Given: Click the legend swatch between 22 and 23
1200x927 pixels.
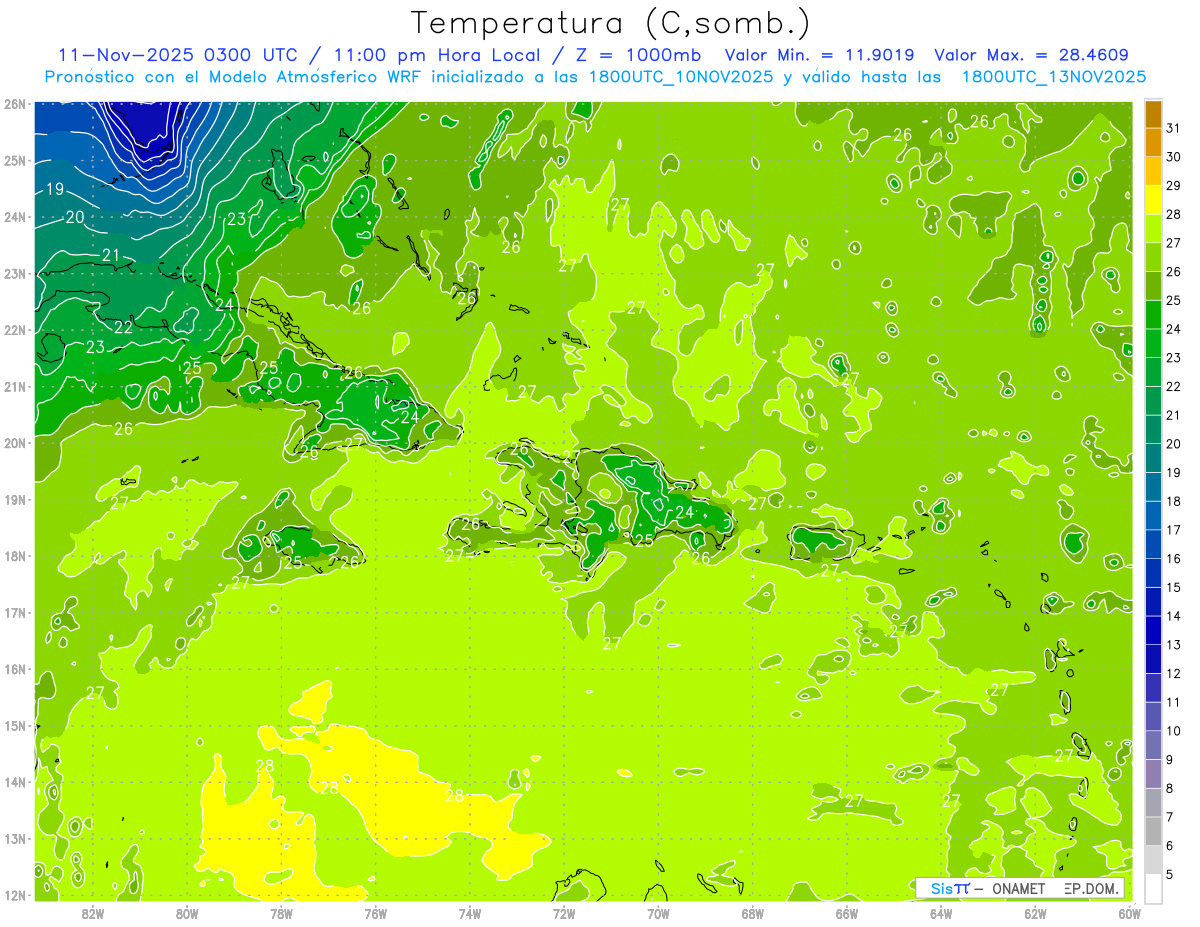Looking at the screenshot, I should pos(1153,372).
